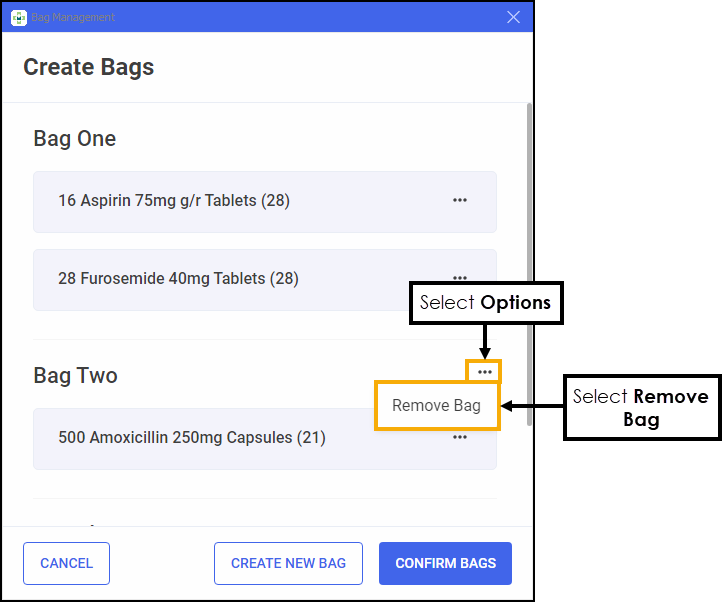Open options for Furosemide 40mg item
724x602 pixels.
(460, 277)
